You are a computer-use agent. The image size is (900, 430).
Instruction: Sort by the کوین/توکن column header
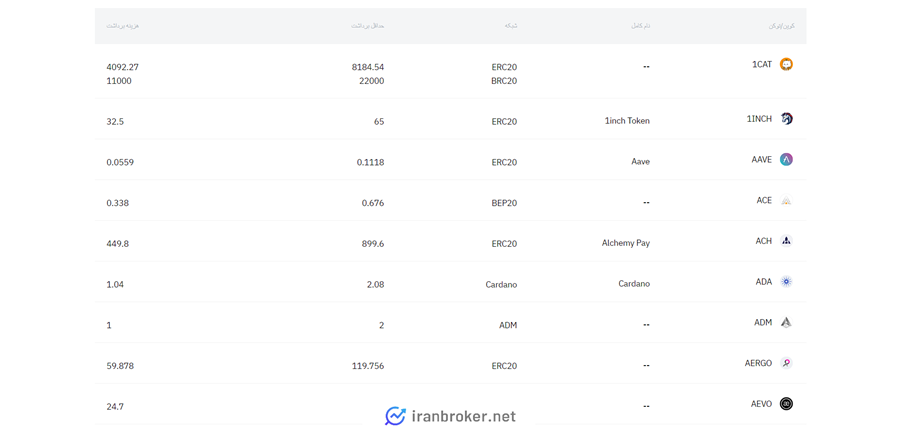(782, 26)
